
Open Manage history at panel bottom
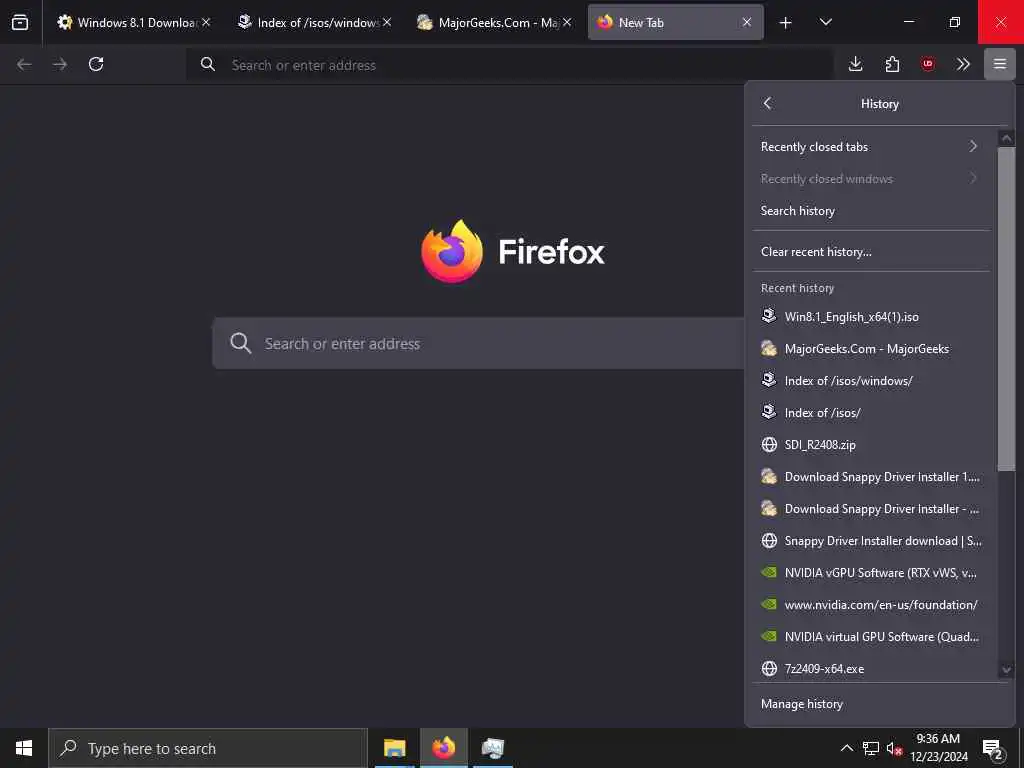pos(880,704)
